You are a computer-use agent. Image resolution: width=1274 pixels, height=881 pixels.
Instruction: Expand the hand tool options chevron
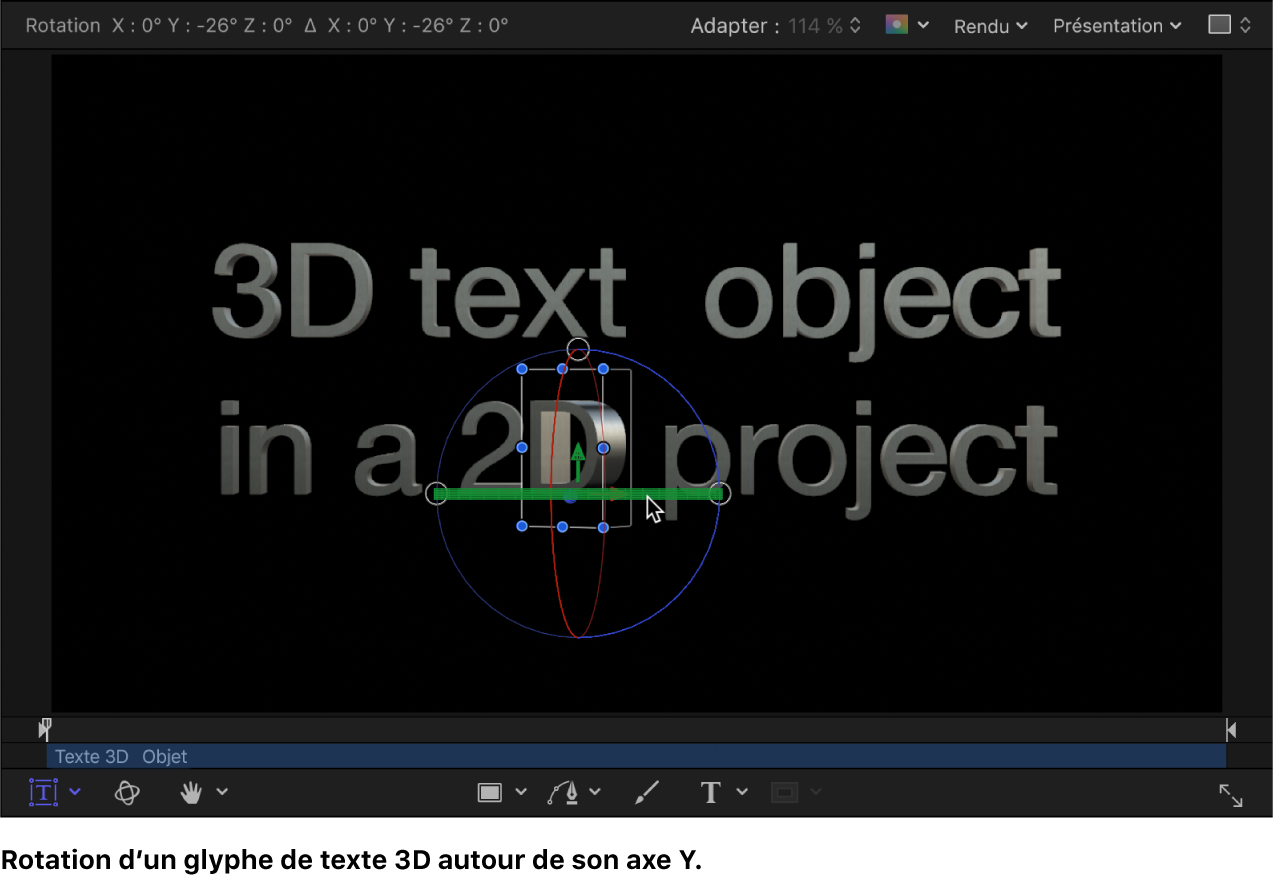pos(222,792)
